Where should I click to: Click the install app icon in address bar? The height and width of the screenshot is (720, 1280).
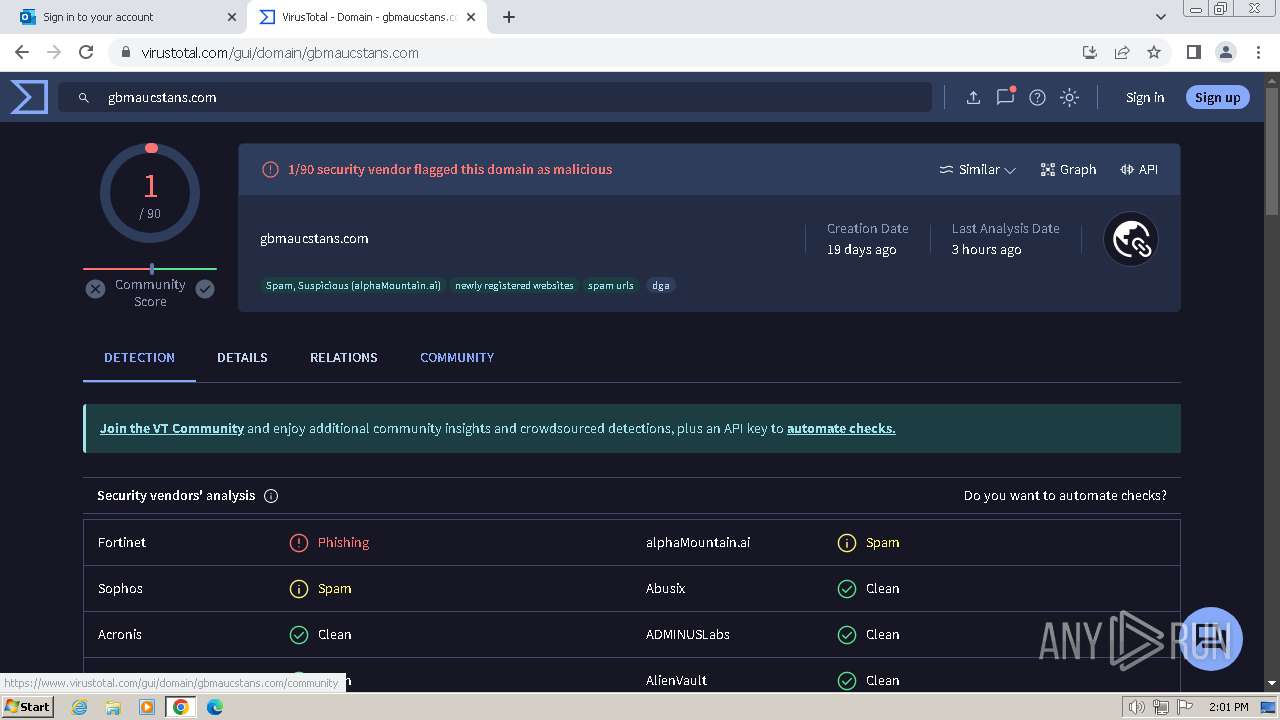click(x=1090, y=52)
